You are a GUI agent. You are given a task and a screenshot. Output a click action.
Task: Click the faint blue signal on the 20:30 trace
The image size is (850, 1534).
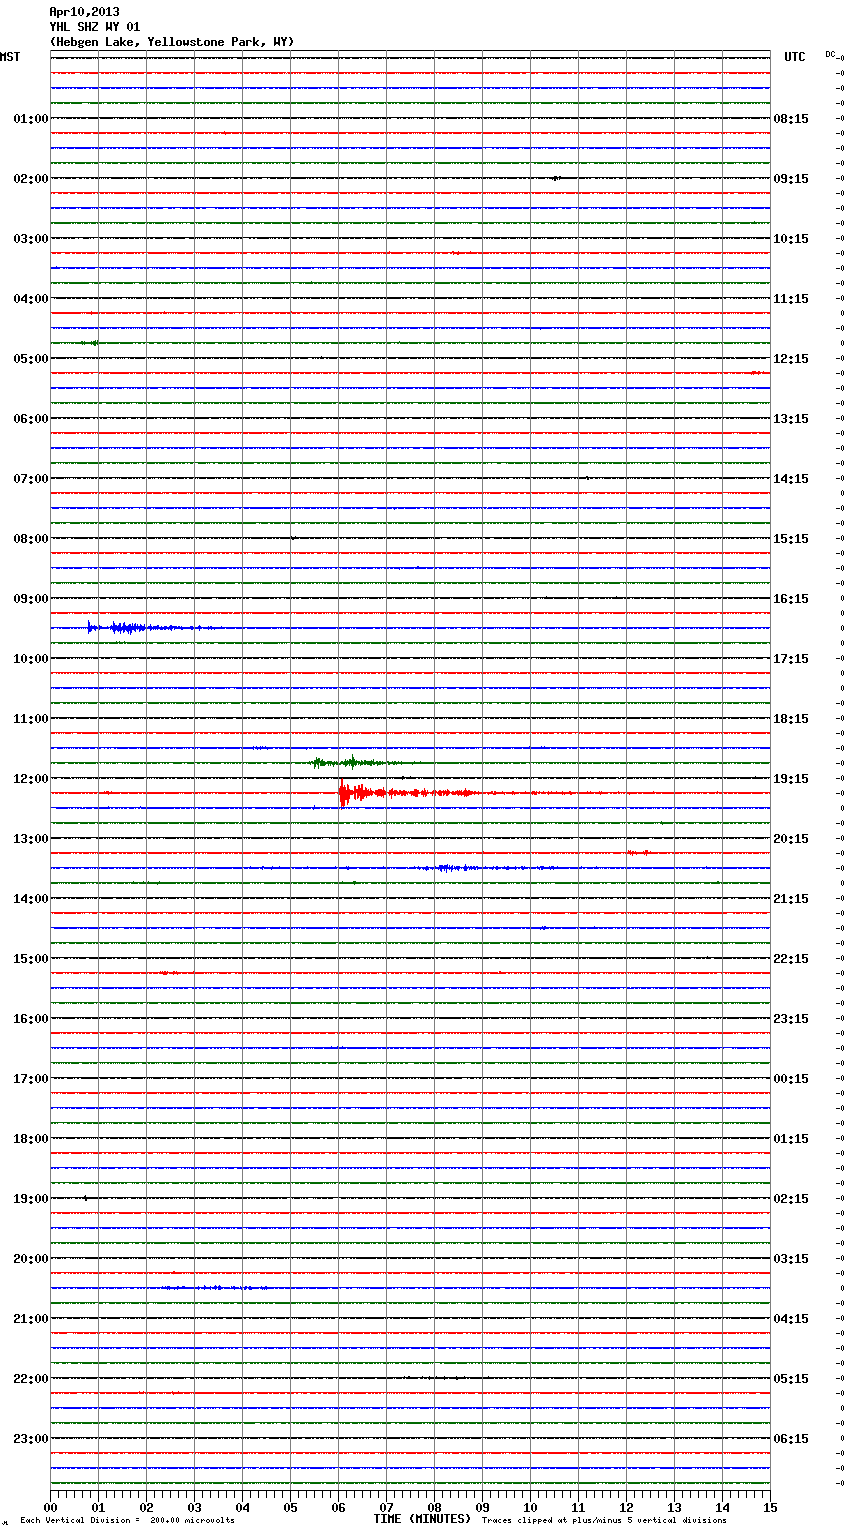215,1288
